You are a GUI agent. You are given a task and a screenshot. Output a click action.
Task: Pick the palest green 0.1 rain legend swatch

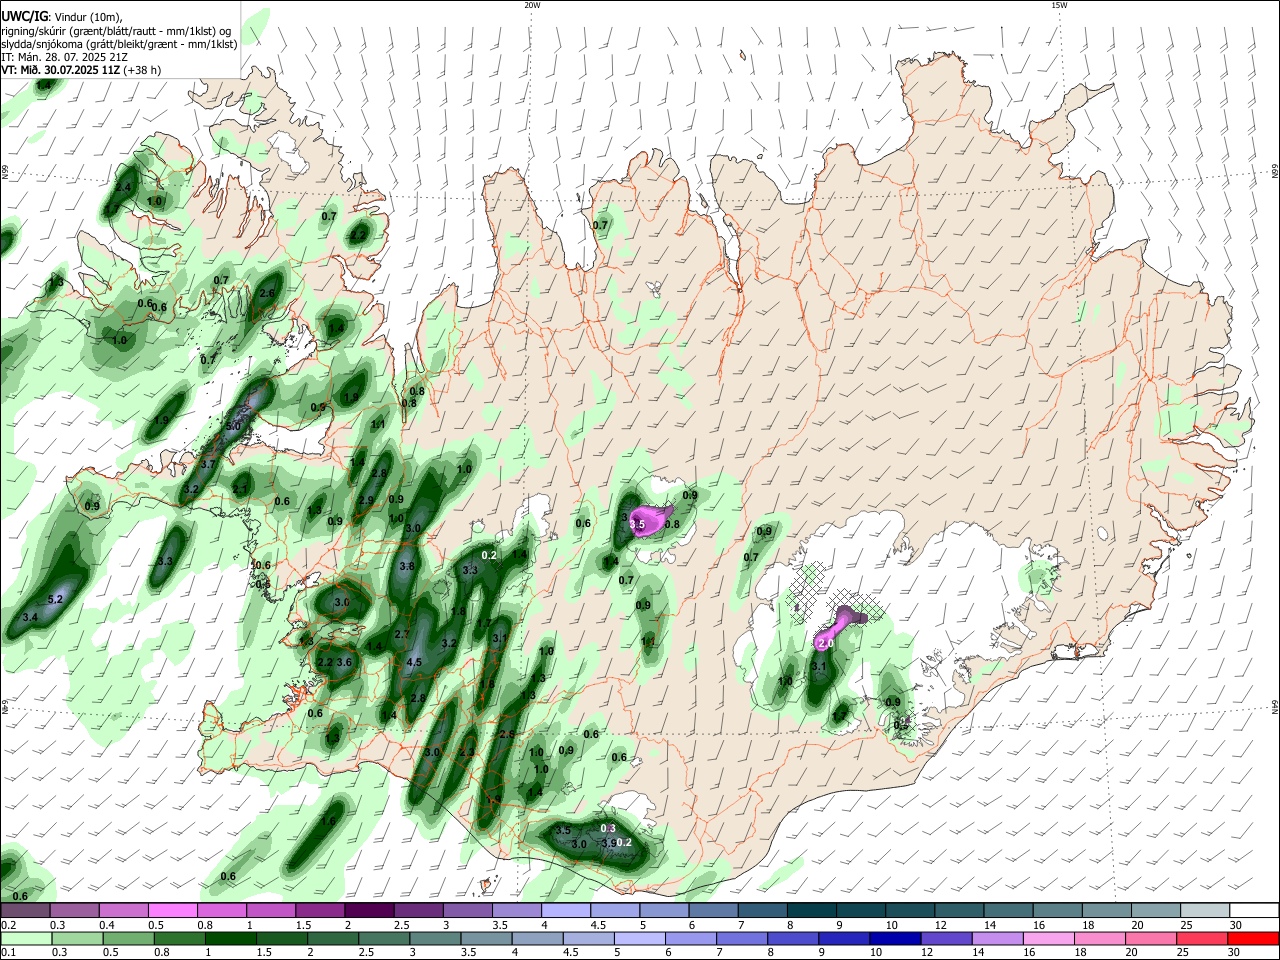coord(28,938)
